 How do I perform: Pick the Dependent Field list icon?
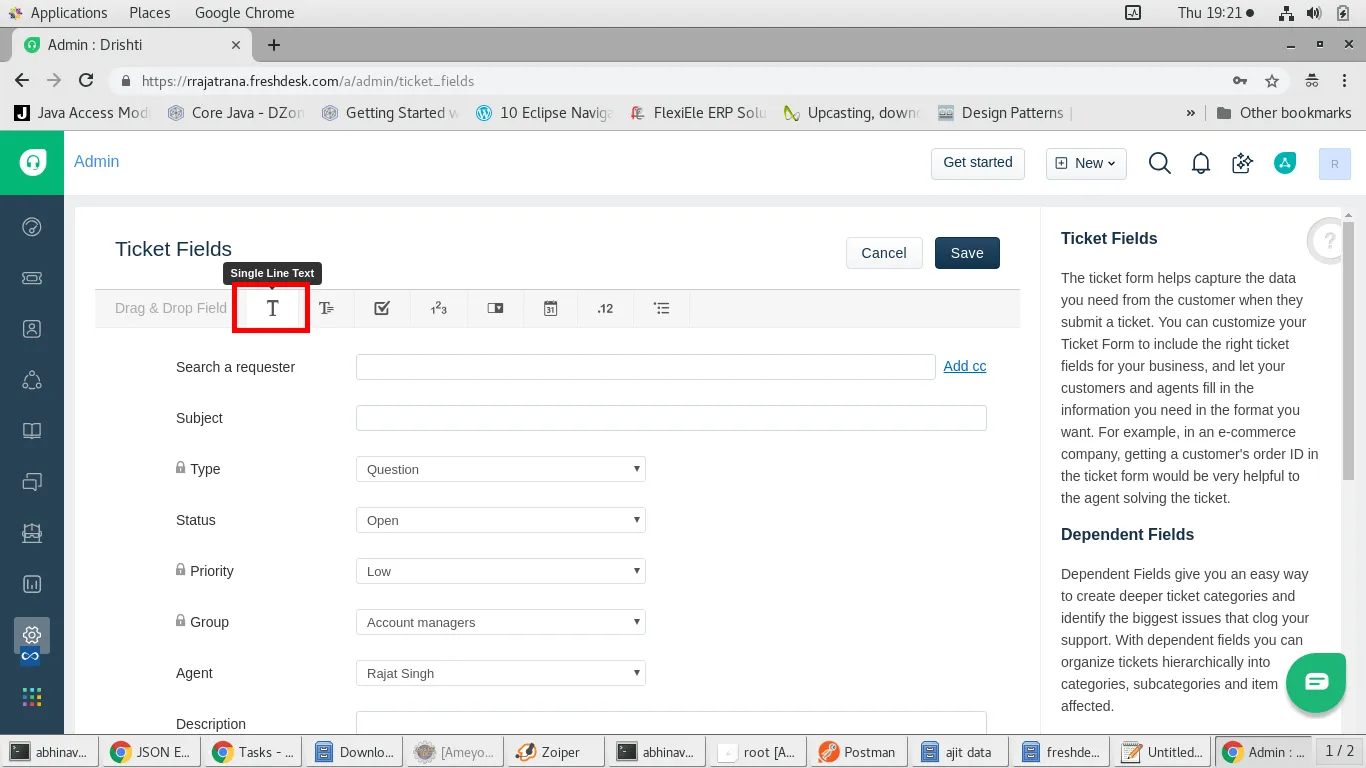pyautogui.click(x=661, y=309)
